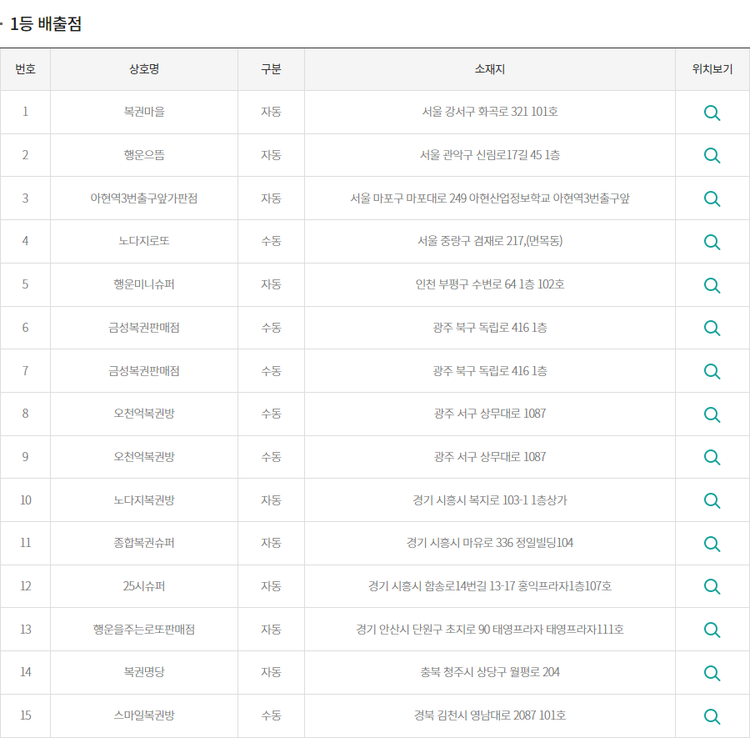Click row number 10 for 노다지복권방
This screenshot has height=738, width=750.
[x=25, y=500]
